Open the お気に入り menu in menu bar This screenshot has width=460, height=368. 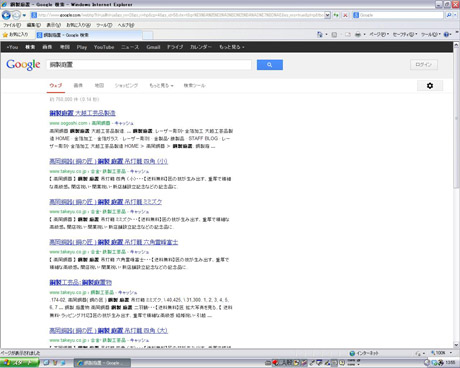79,25
